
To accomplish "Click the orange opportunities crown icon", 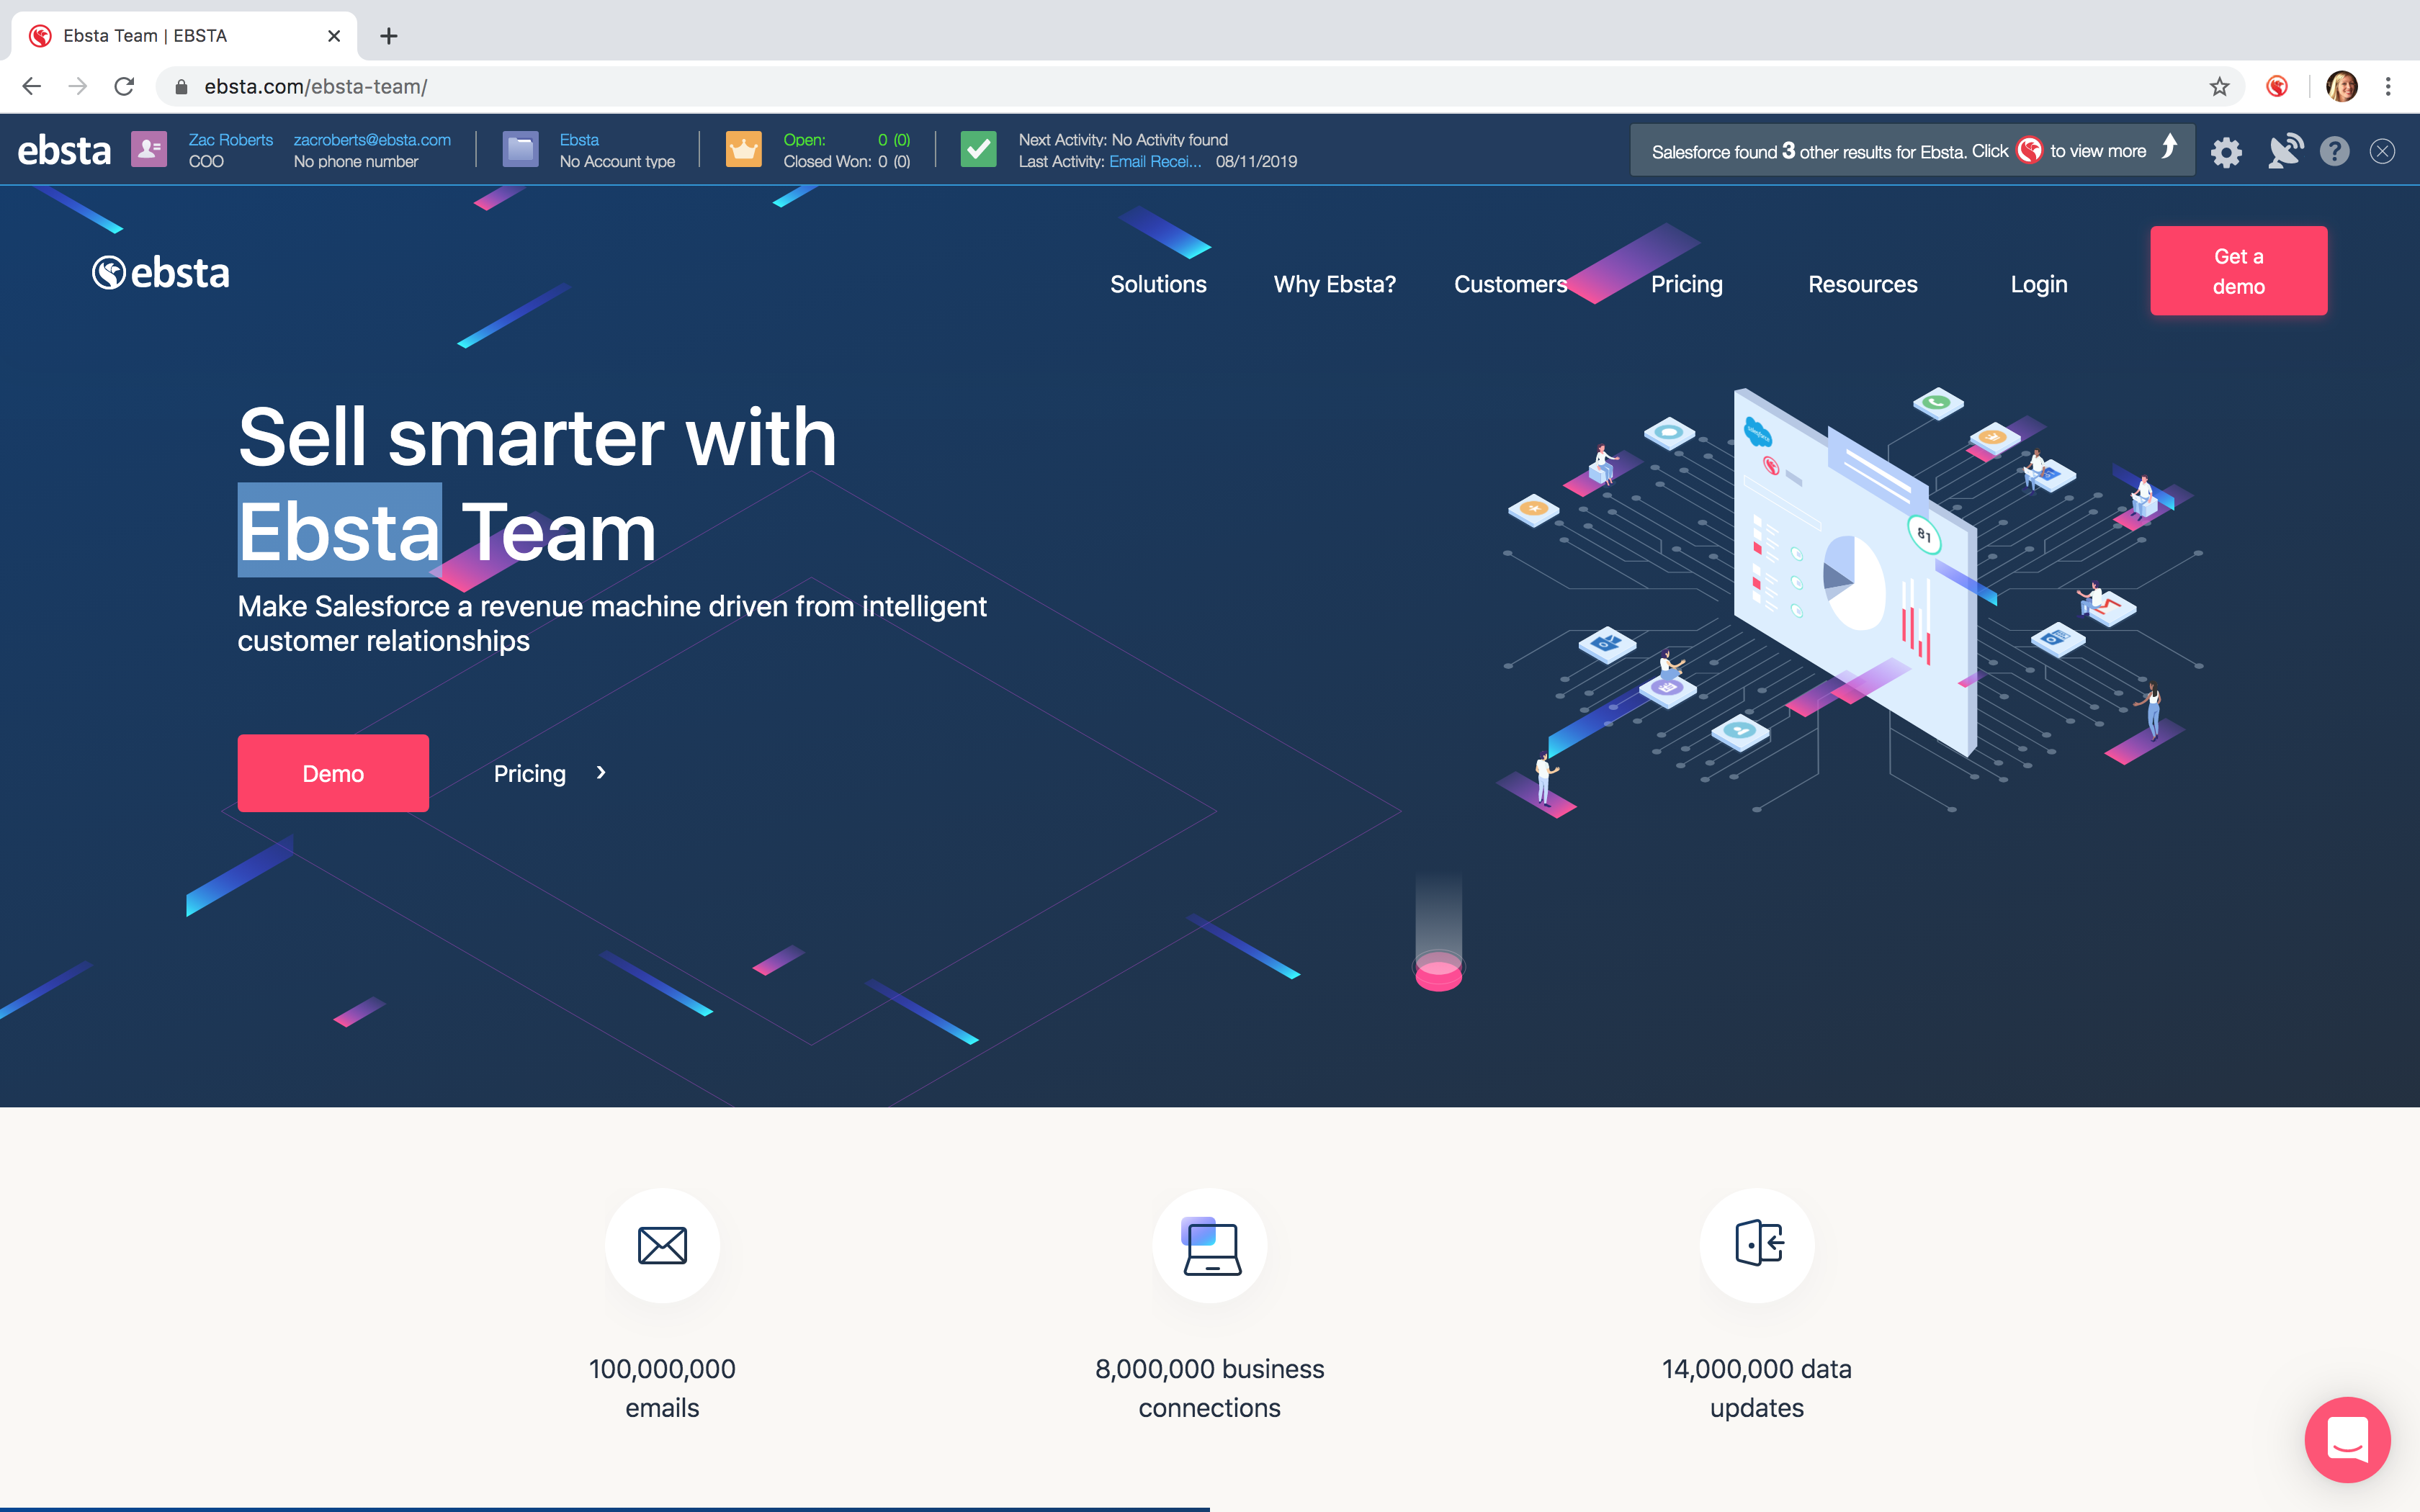I will (x=743, y=150).
